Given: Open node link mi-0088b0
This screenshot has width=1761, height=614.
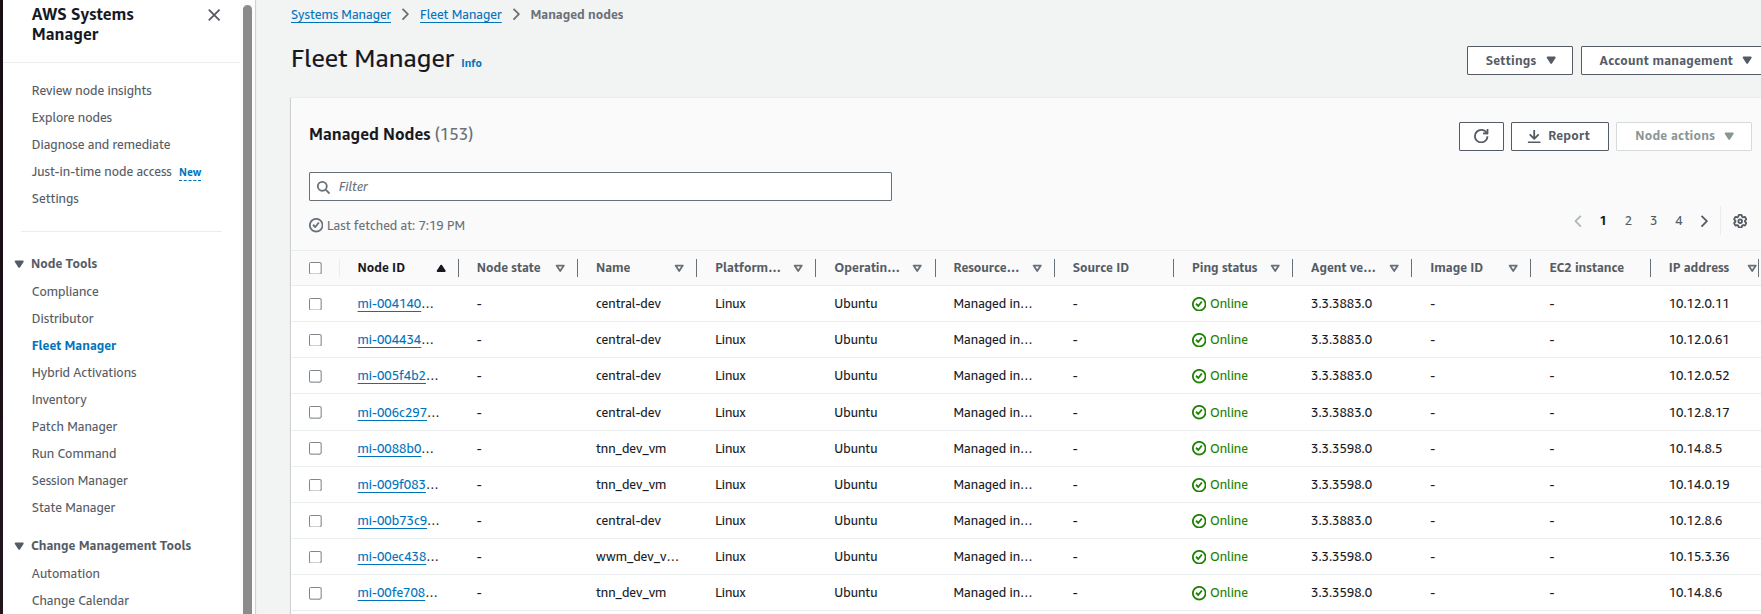Looking at the screenshot, I should pos(395,449).
